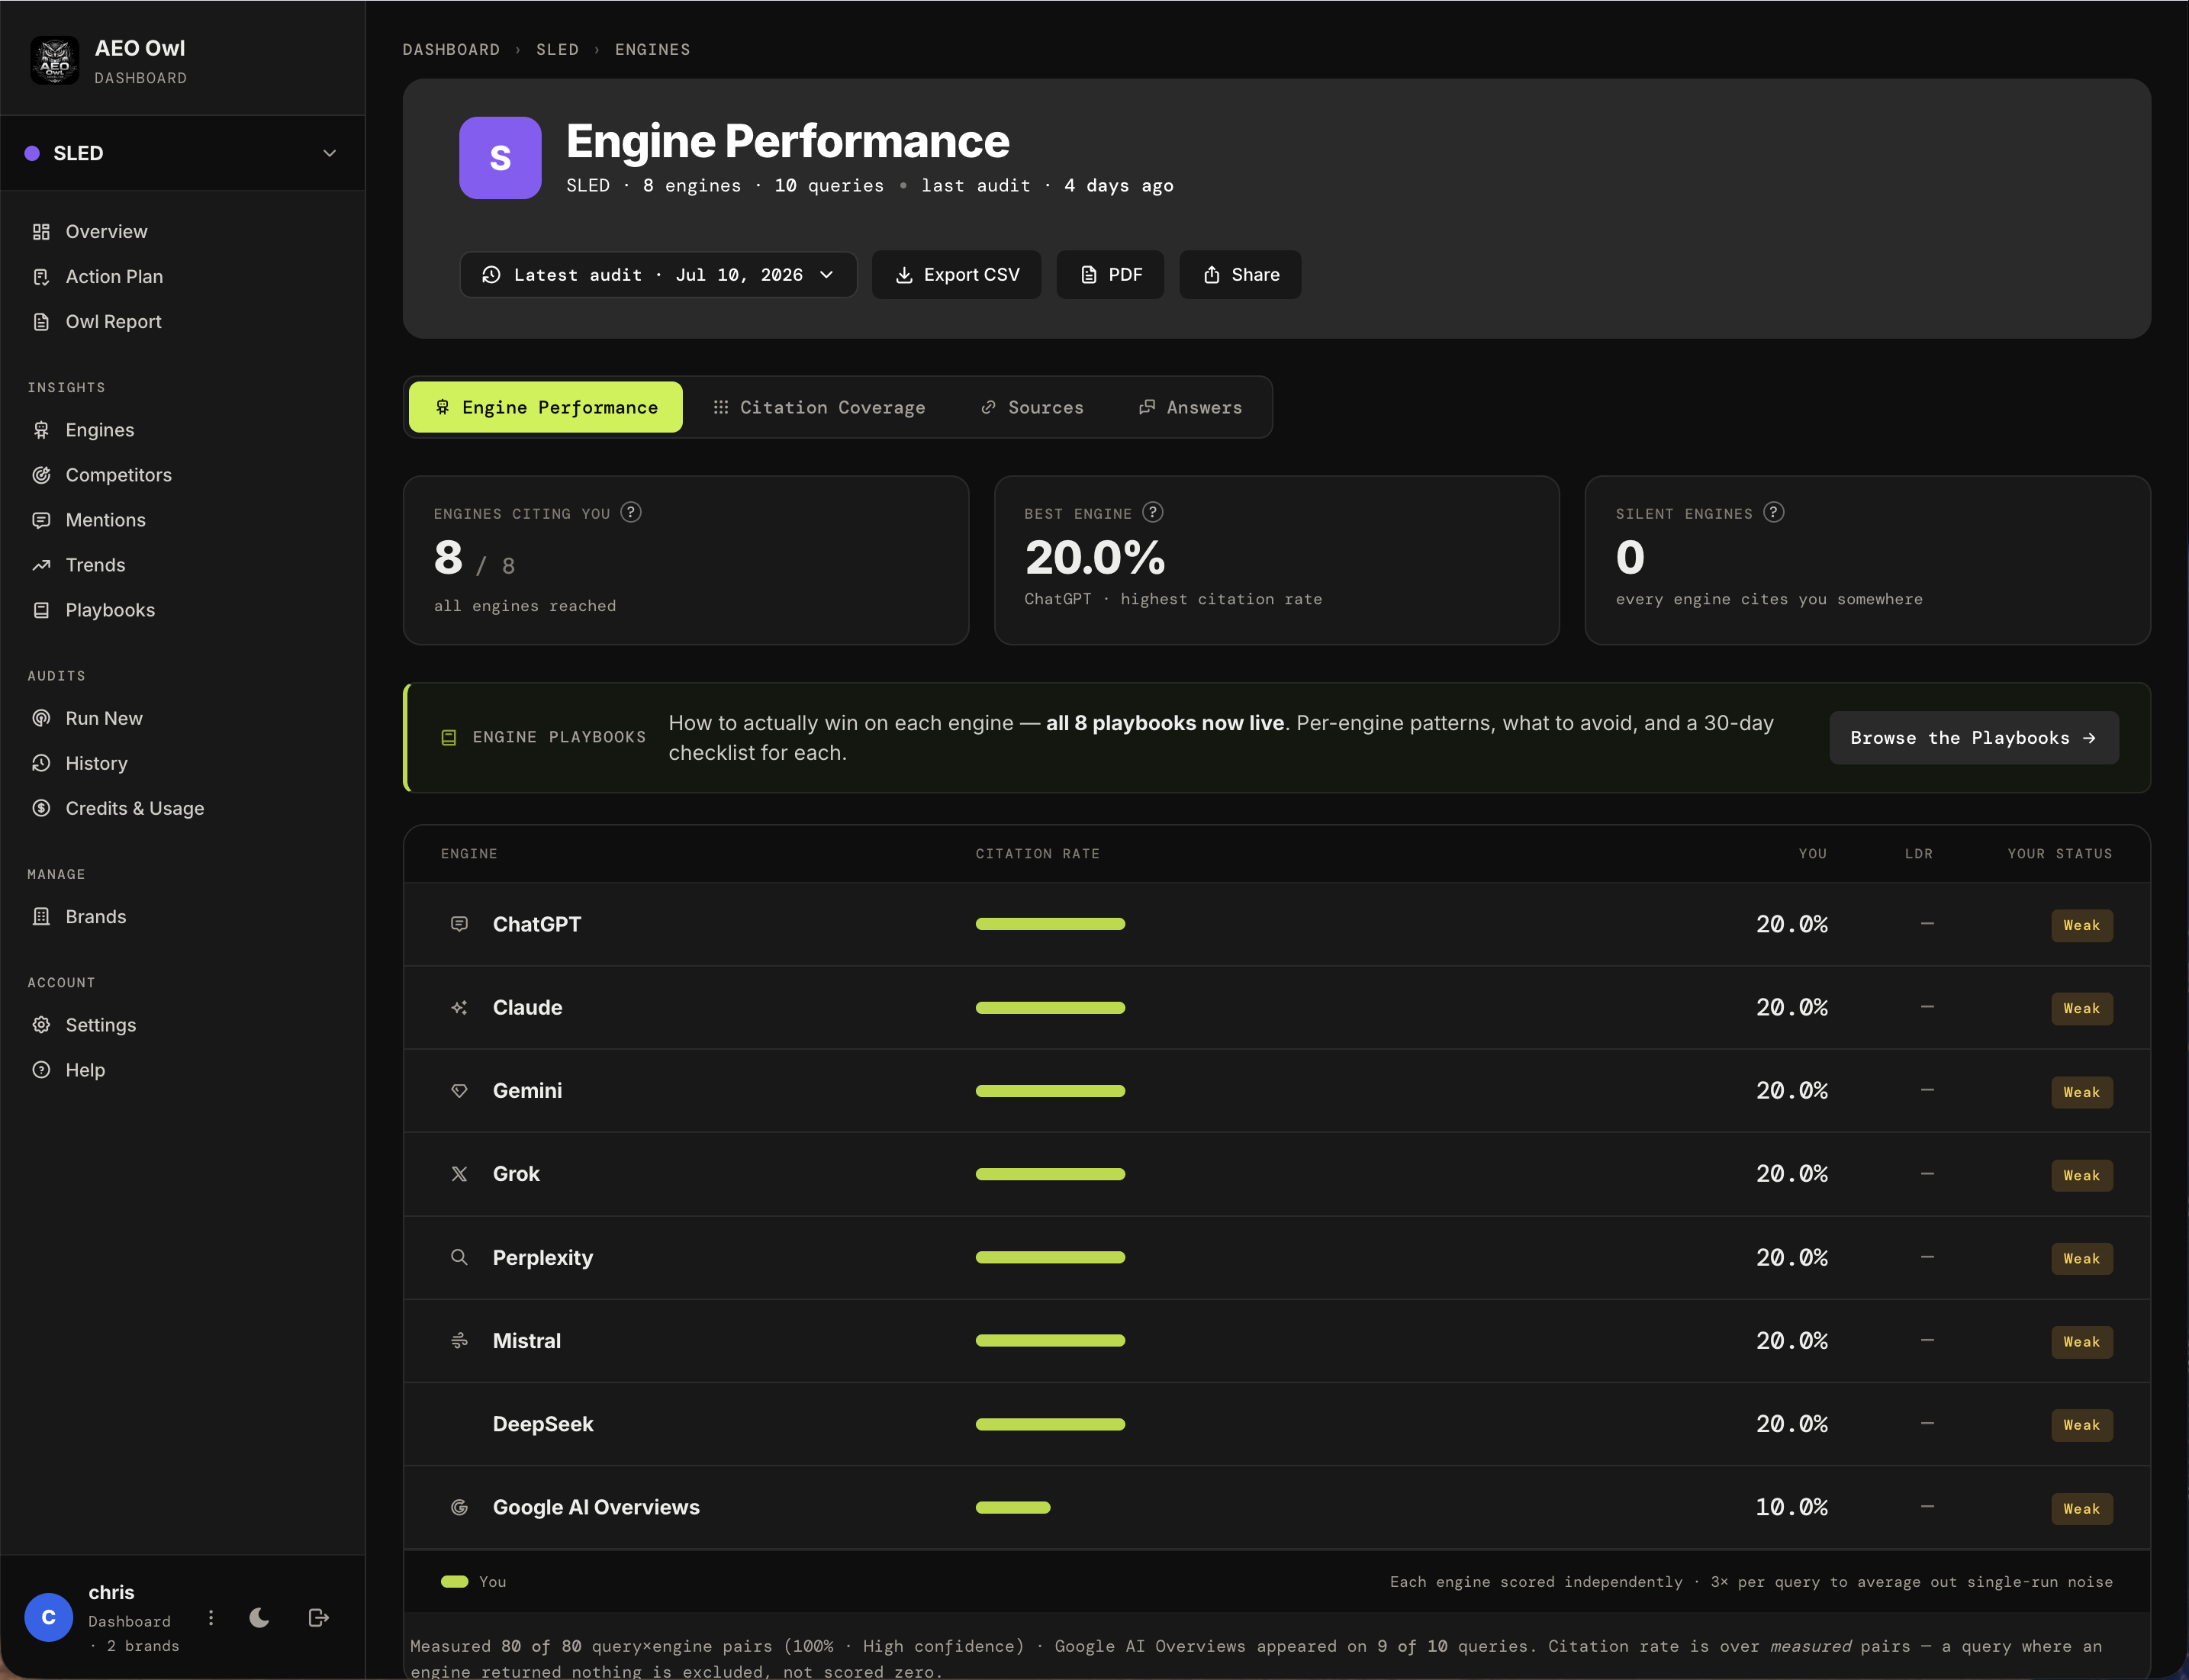Viewport: 2189px width, 1680px height.
Task: Click the Help question icon
Action: [41, 1070]
